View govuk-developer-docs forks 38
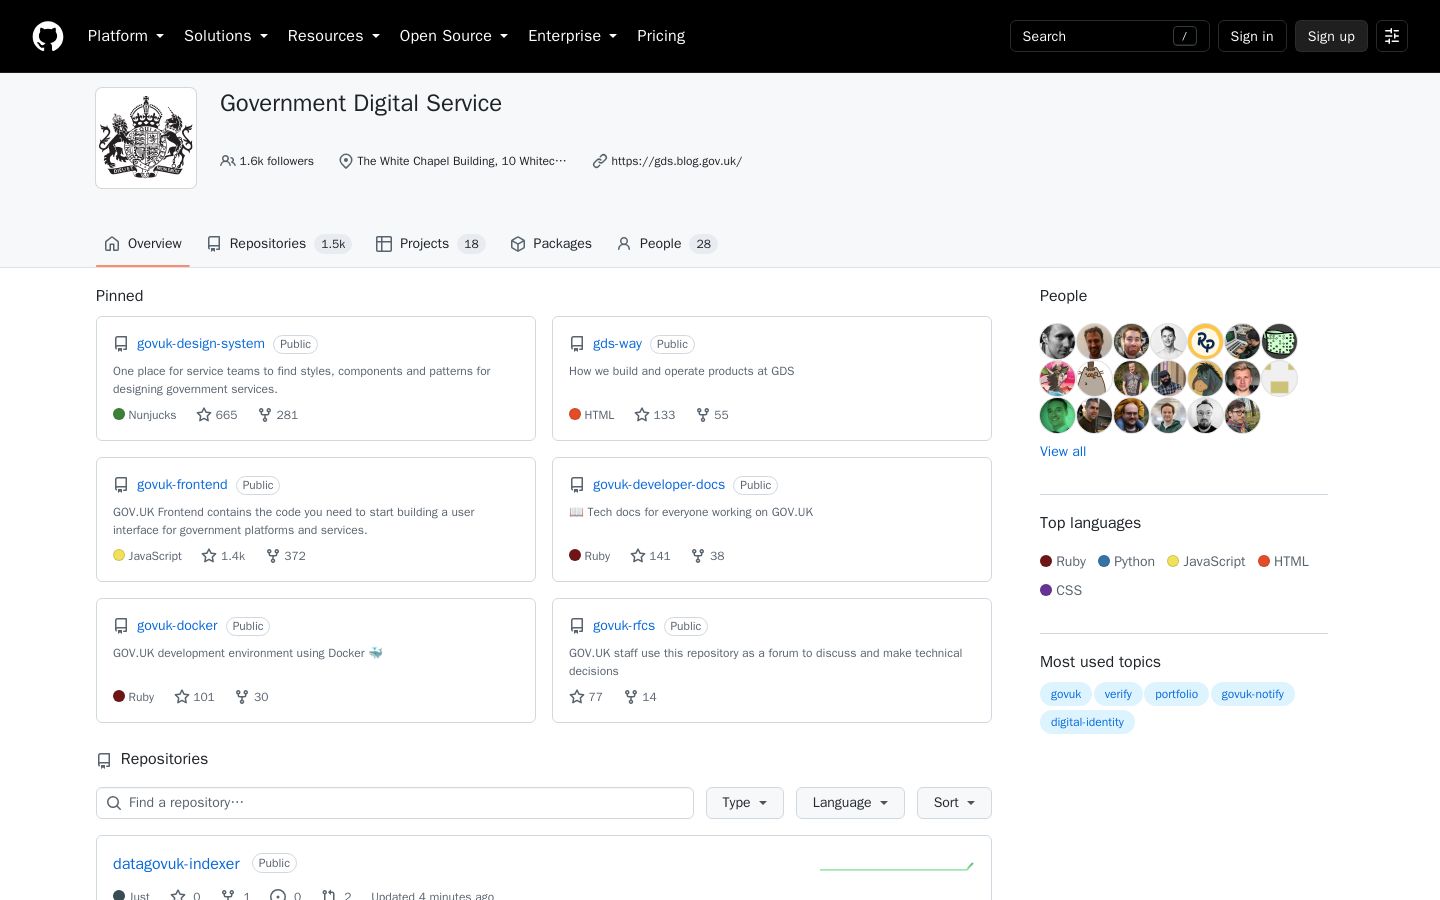The width and height of the screenshot is (1440, 900). (708, 556)
